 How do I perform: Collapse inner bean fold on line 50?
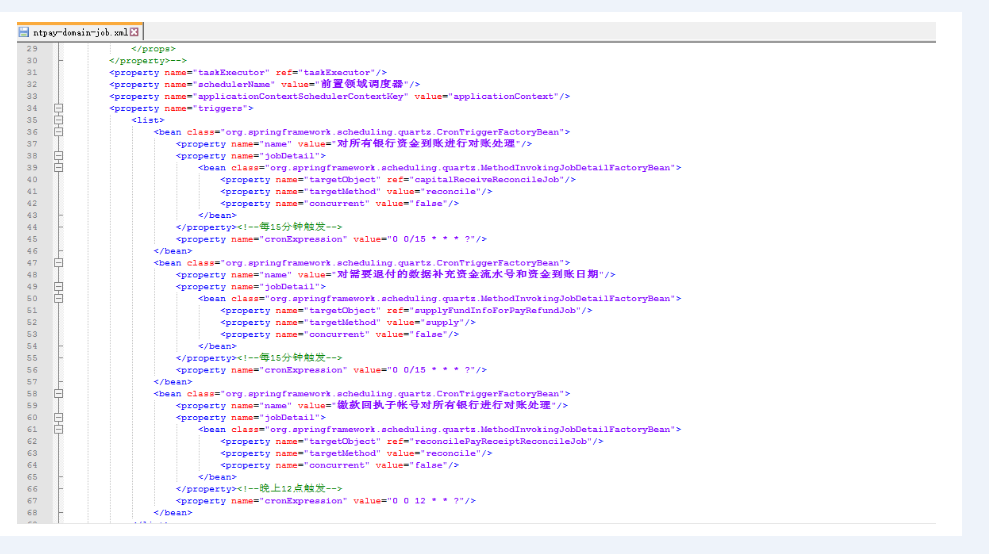(59, 298)
